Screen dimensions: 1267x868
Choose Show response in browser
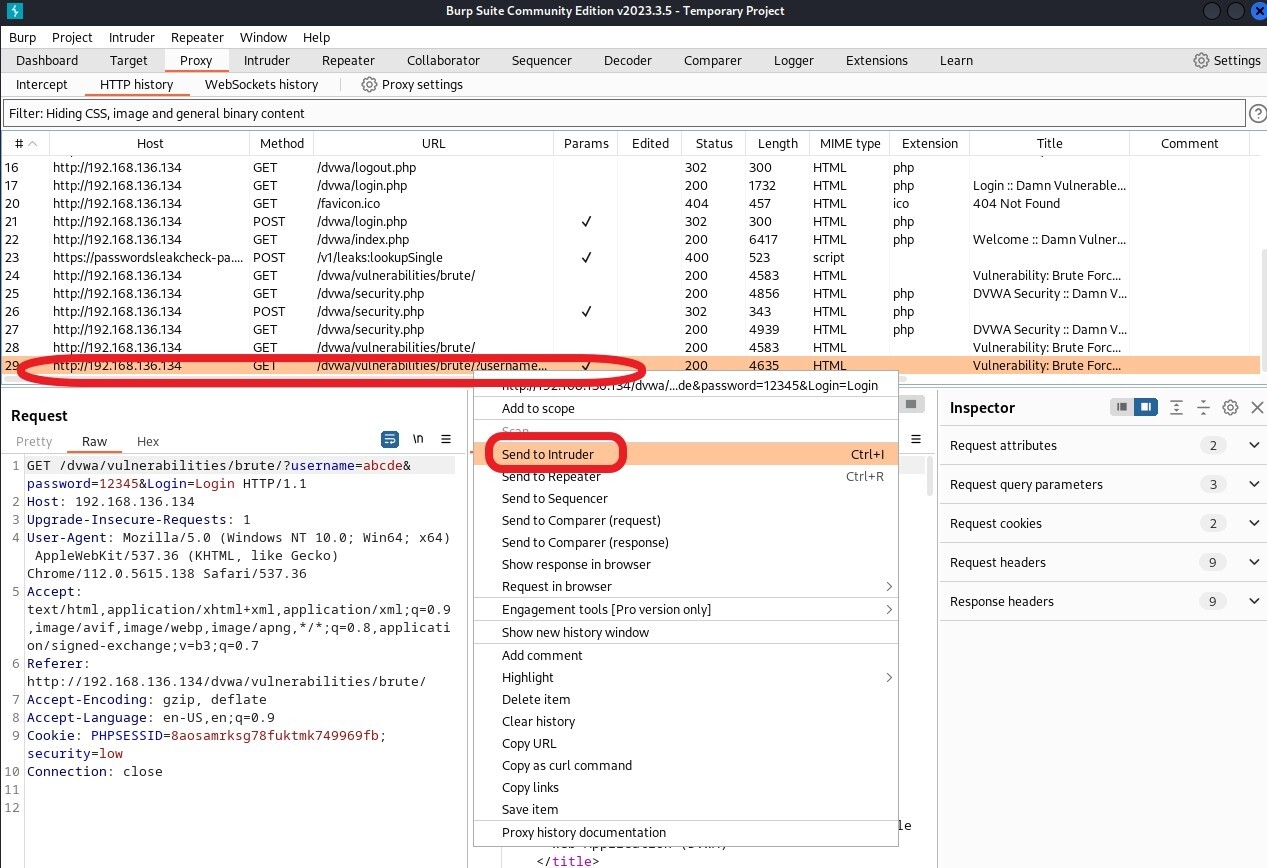point(686,564)
